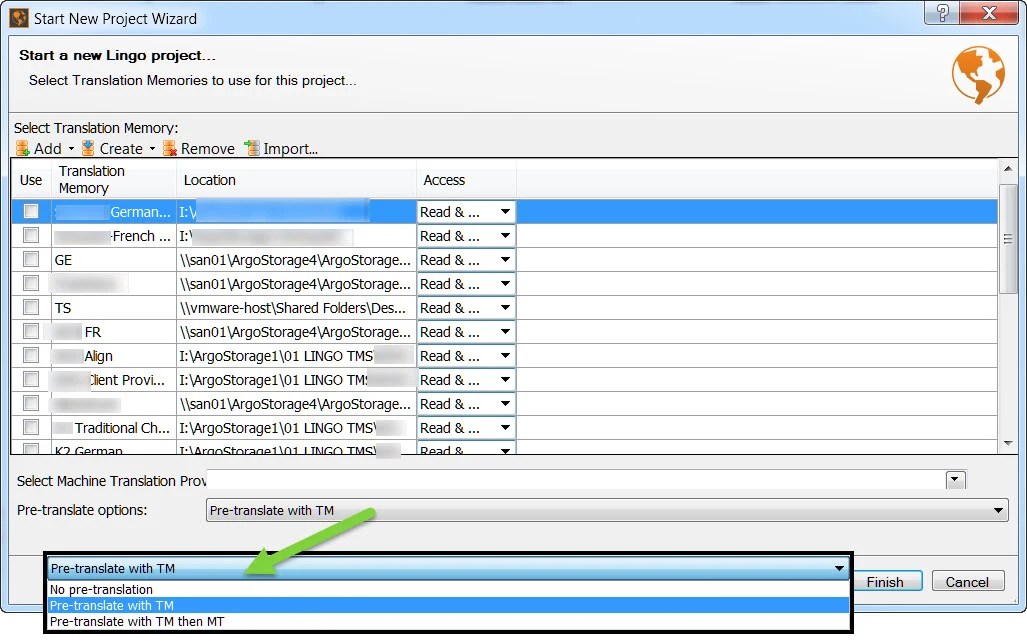Click scrollbar up arrow of memory list
1027x643 pixels.
(x=1008, y=170)
